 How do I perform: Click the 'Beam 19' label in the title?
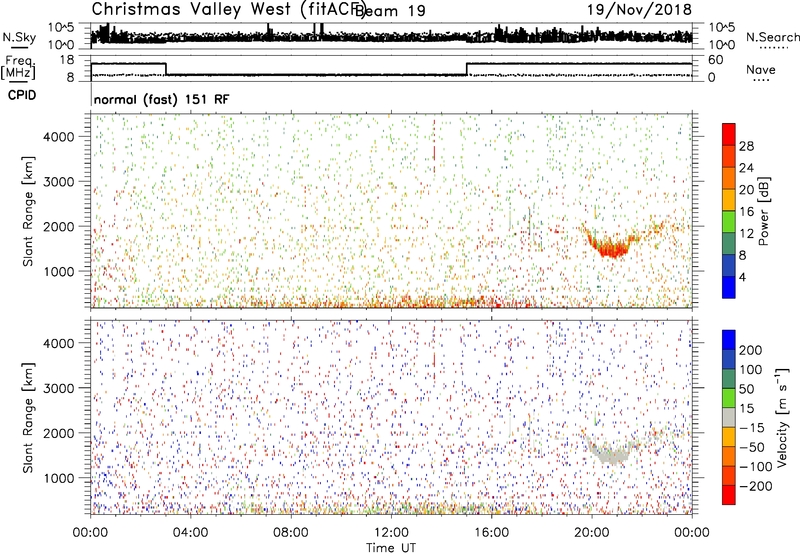coord(390,10)
